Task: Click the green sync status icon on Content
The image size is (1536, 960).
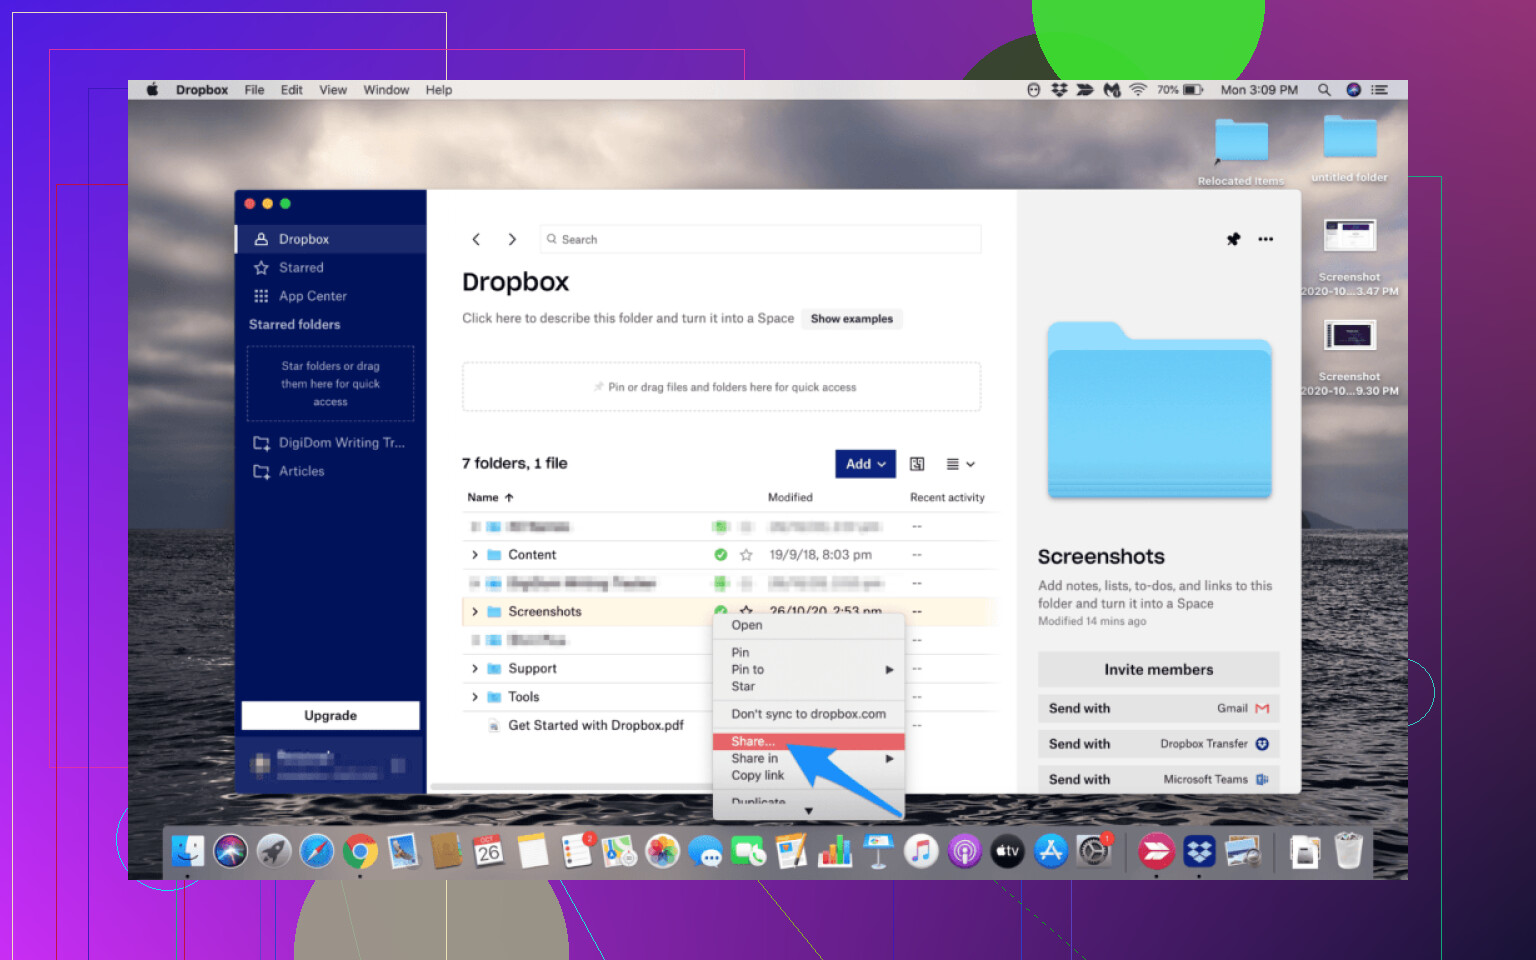Action: (721, 555)
